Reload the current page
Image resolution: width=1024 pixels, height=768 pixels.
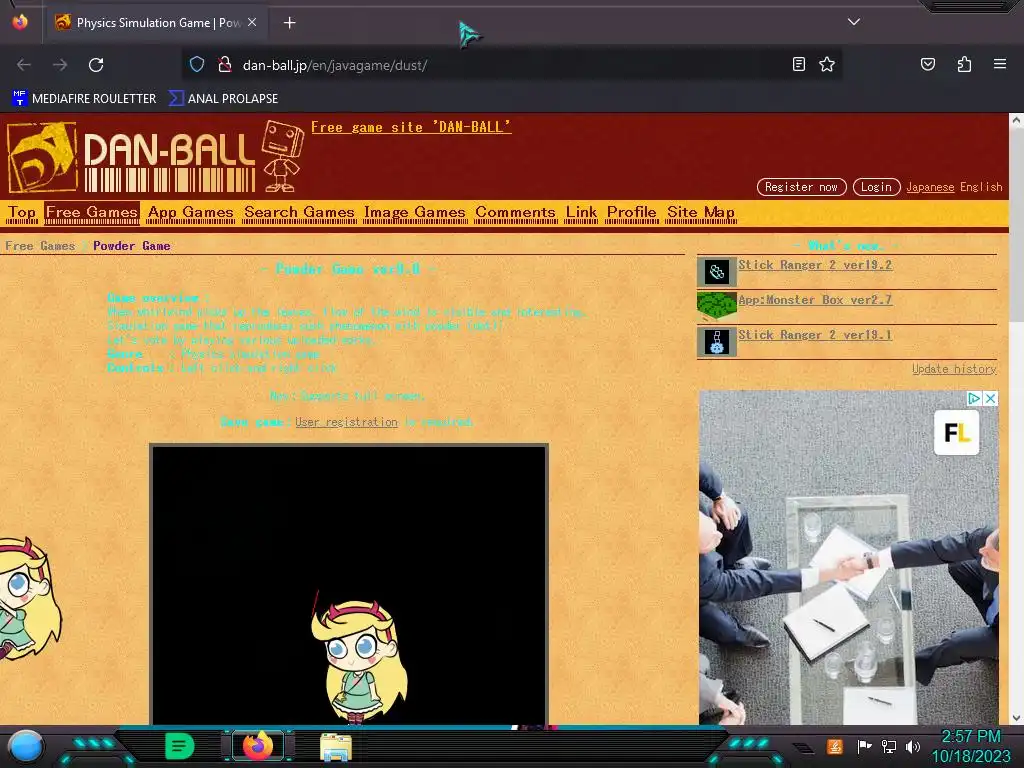[x=96, y=65]
